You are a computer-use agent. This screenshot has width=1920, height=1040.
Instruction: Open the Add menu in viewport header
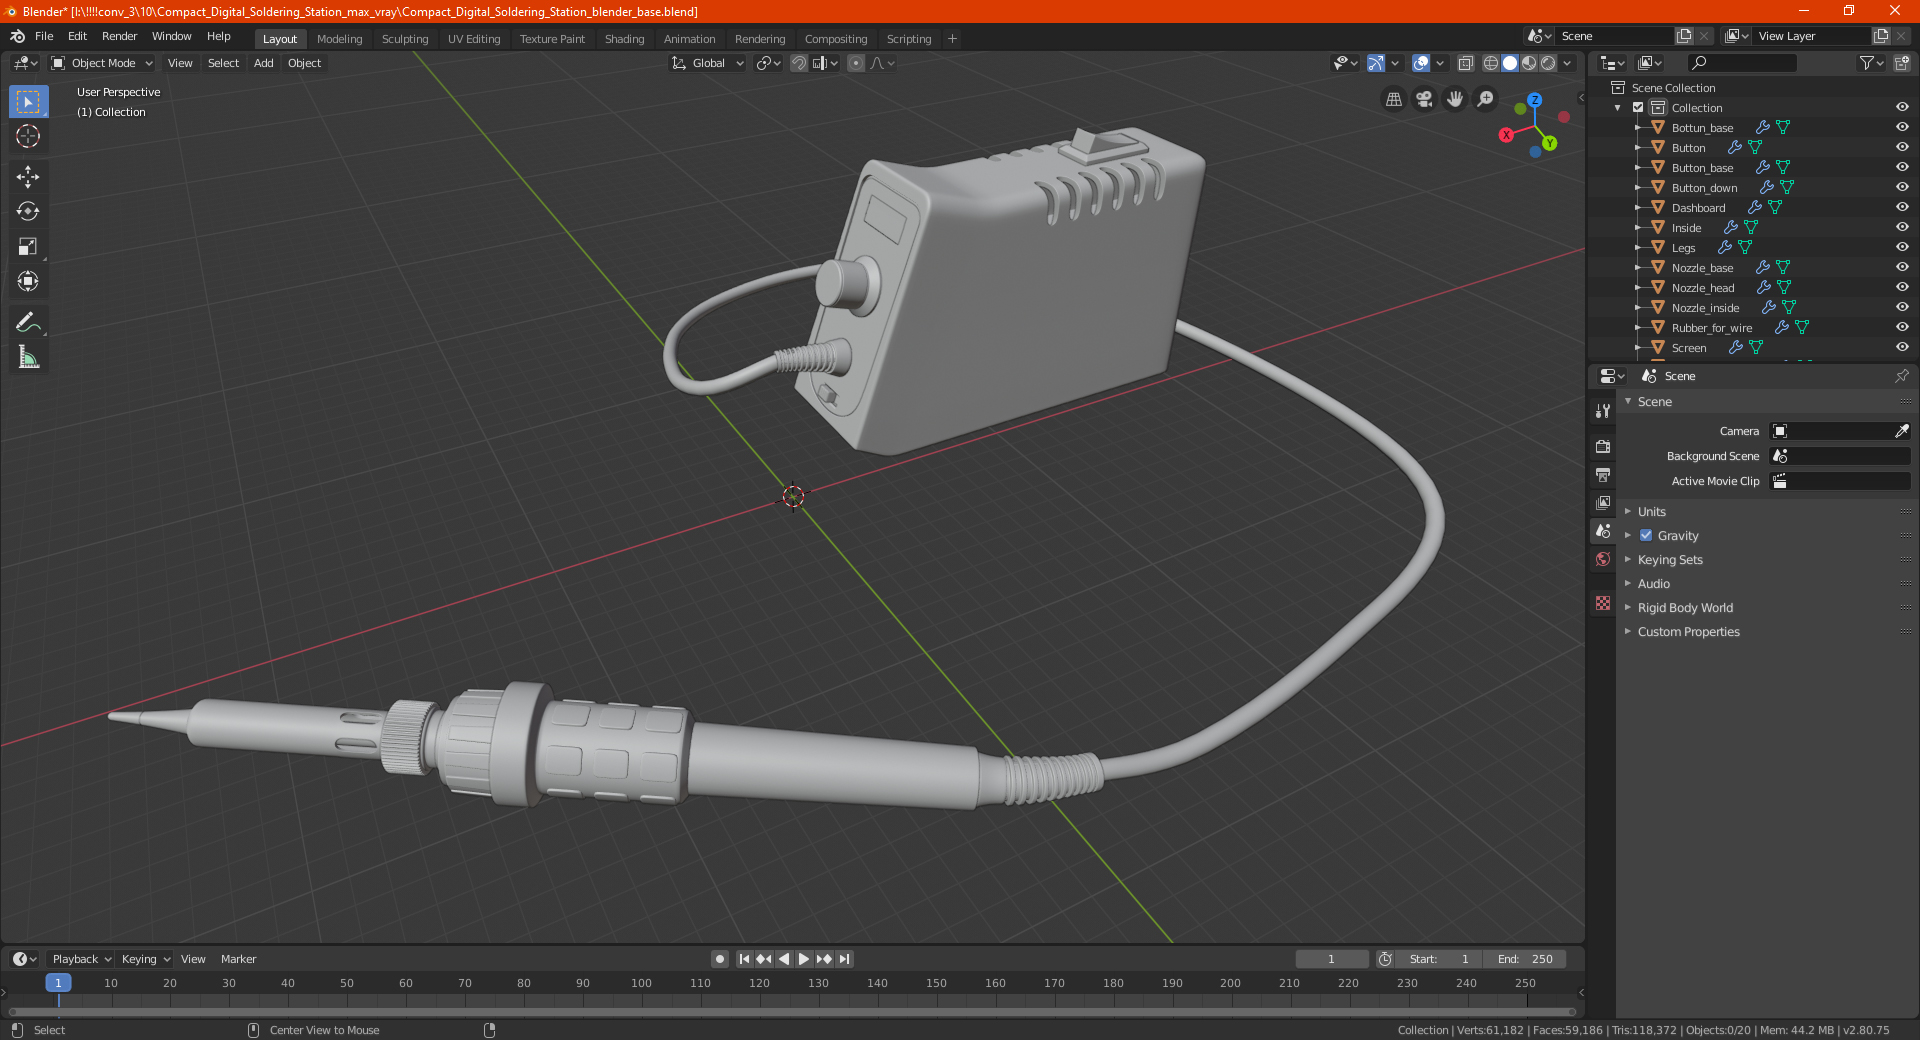pos(263,63)
